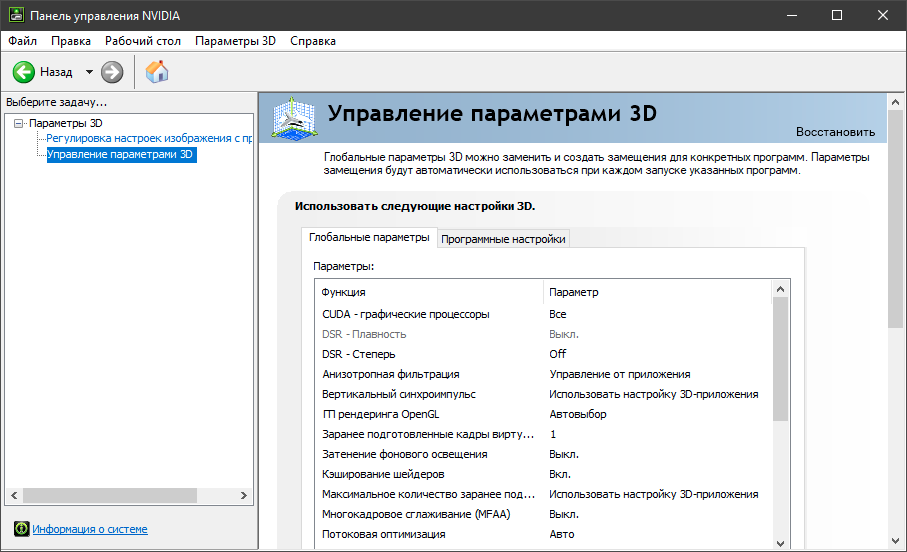Select the DSR - Плавность row
Viewport: 907px width, 552px height.
(543, 334)
